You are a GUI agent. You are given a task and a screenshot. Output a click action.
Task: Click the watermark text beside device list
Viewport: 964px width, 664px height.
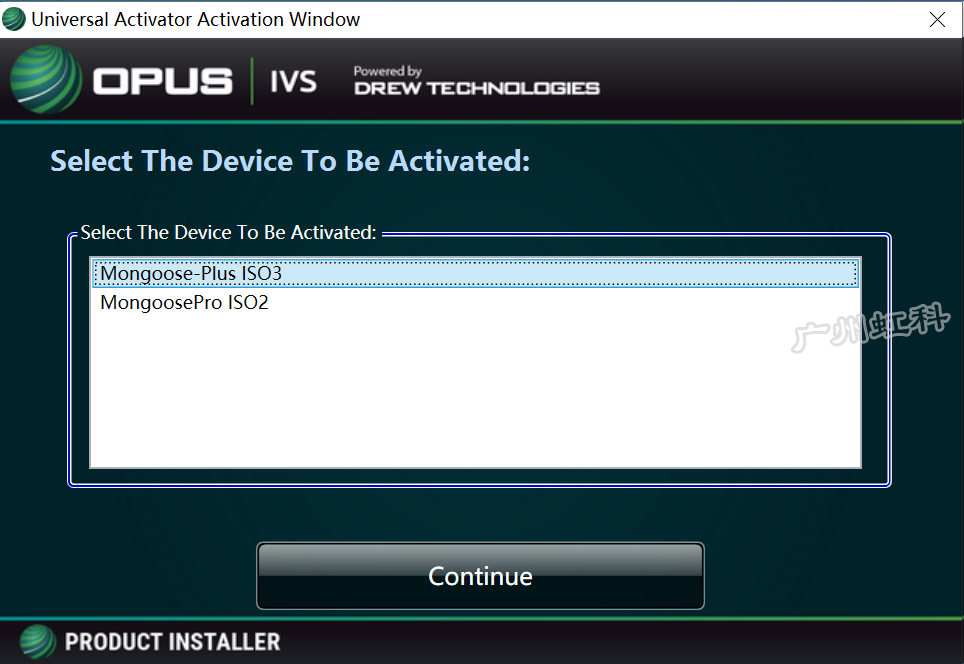871,326
